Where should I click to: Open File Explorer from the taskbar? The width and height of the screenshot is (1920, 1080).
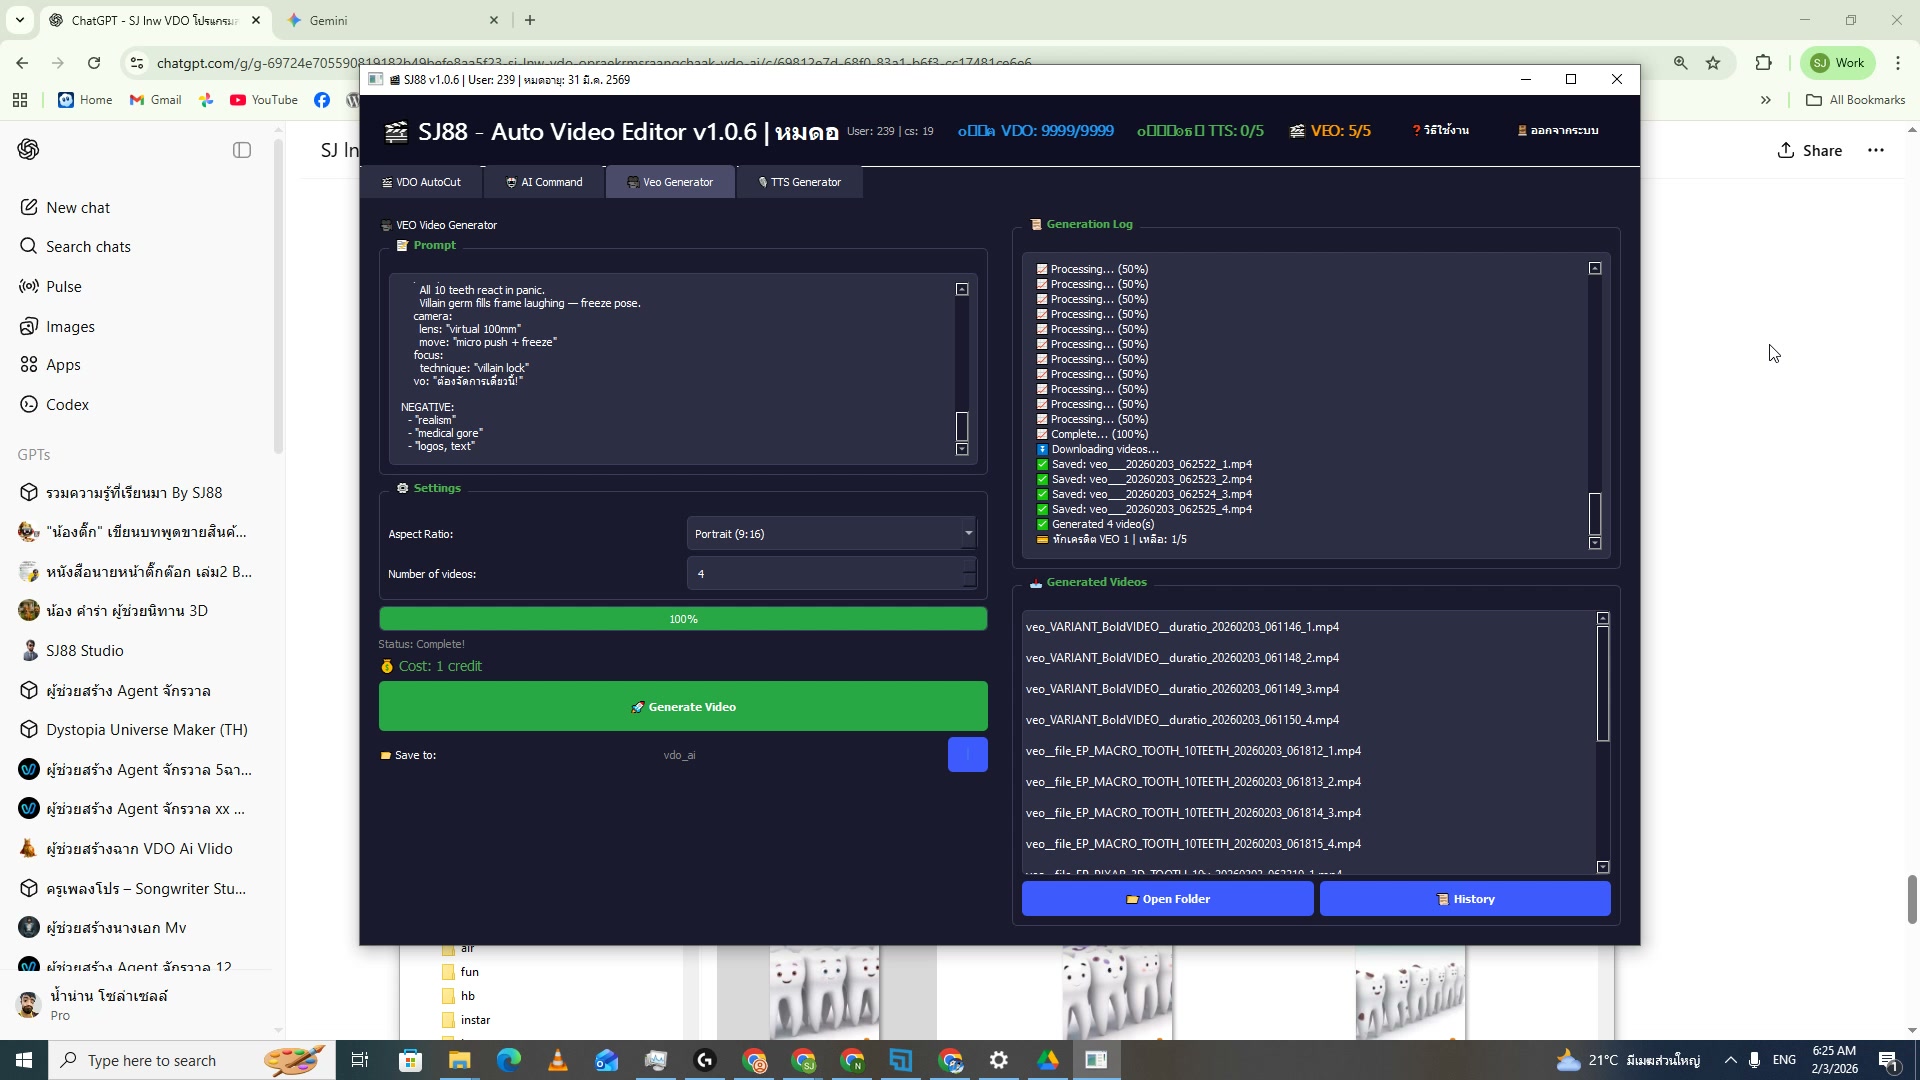pyautogui.click(x=459, y=1059)
